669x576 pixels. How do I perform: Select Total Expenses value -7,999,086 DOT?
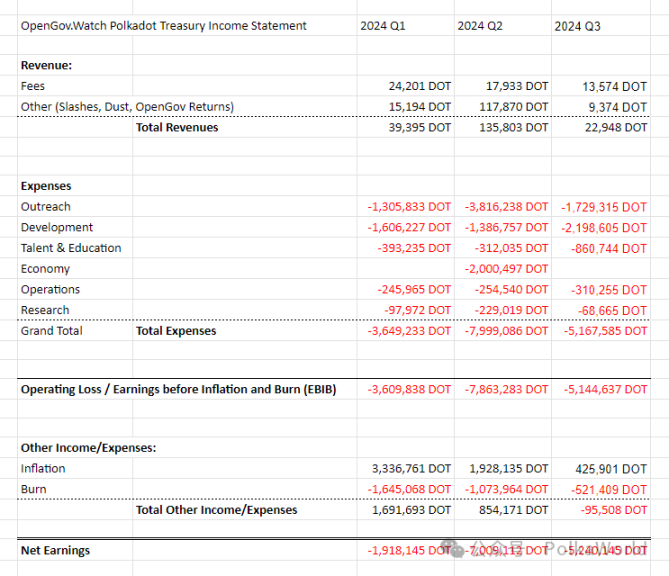click(x=506, y=331)
